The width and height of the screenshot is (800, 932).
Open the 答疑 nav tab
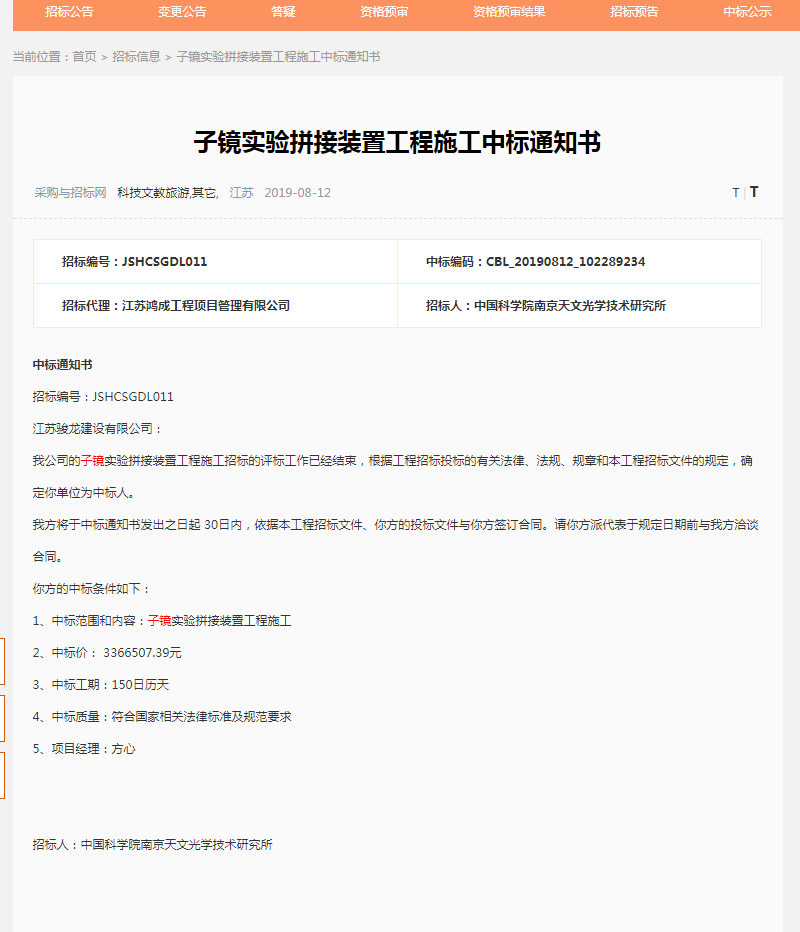(283, 12)
